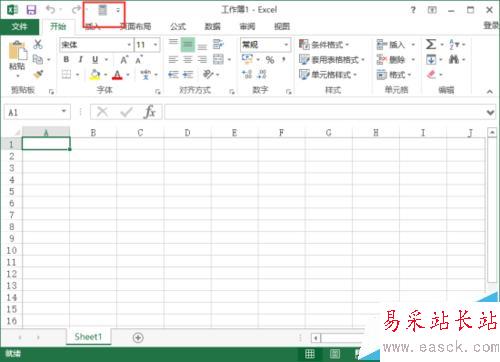Click the accounting number format icon

click(247, 59)
